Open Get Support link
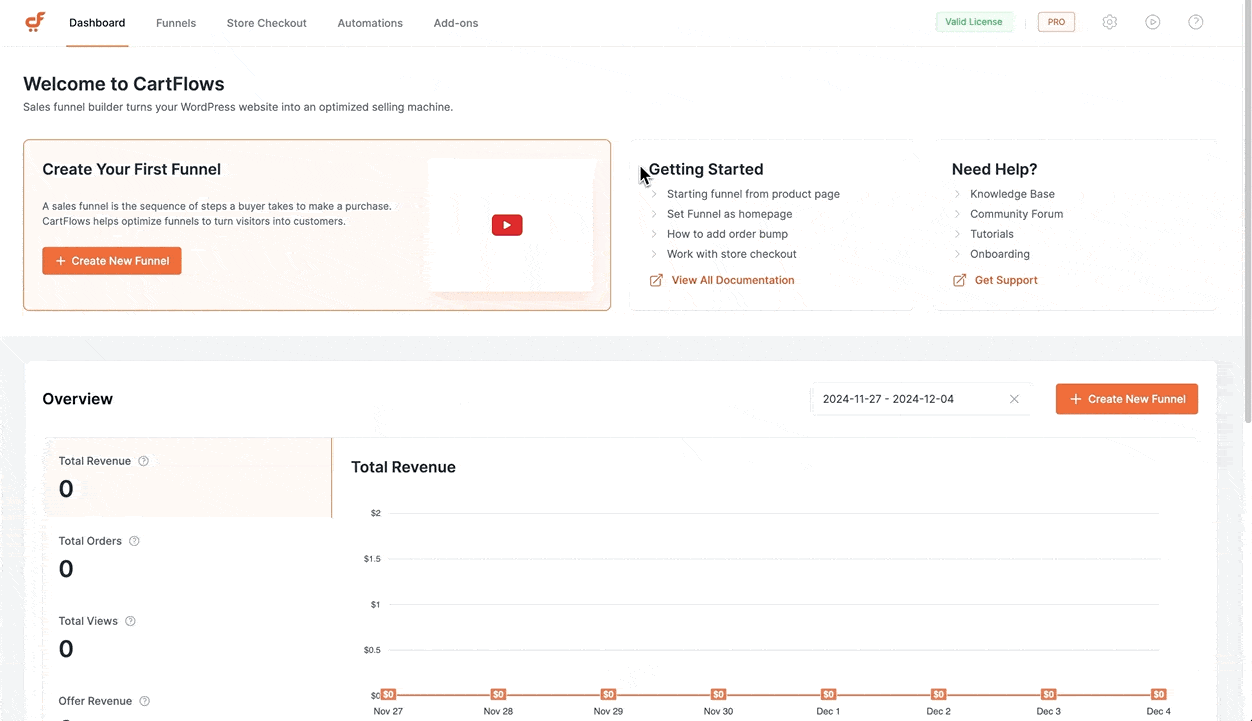 pos(1006,280)
